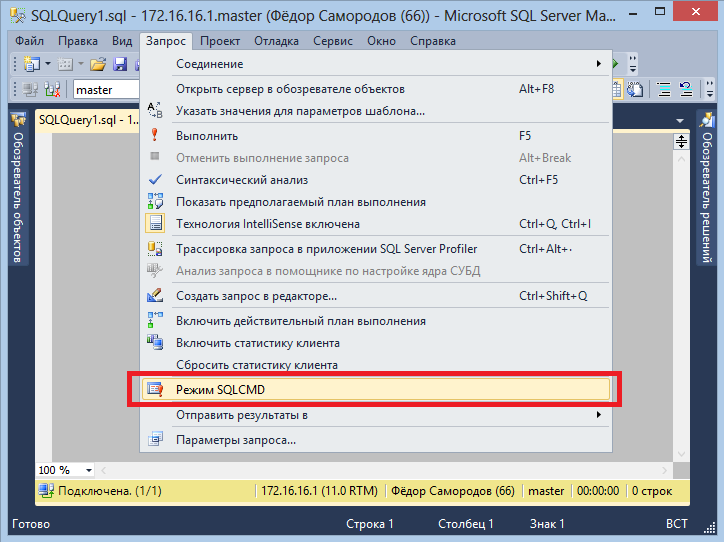The image size is (724, 542).
Task: Click the New Query toolbar icon
Action: (x=31, y=64)
